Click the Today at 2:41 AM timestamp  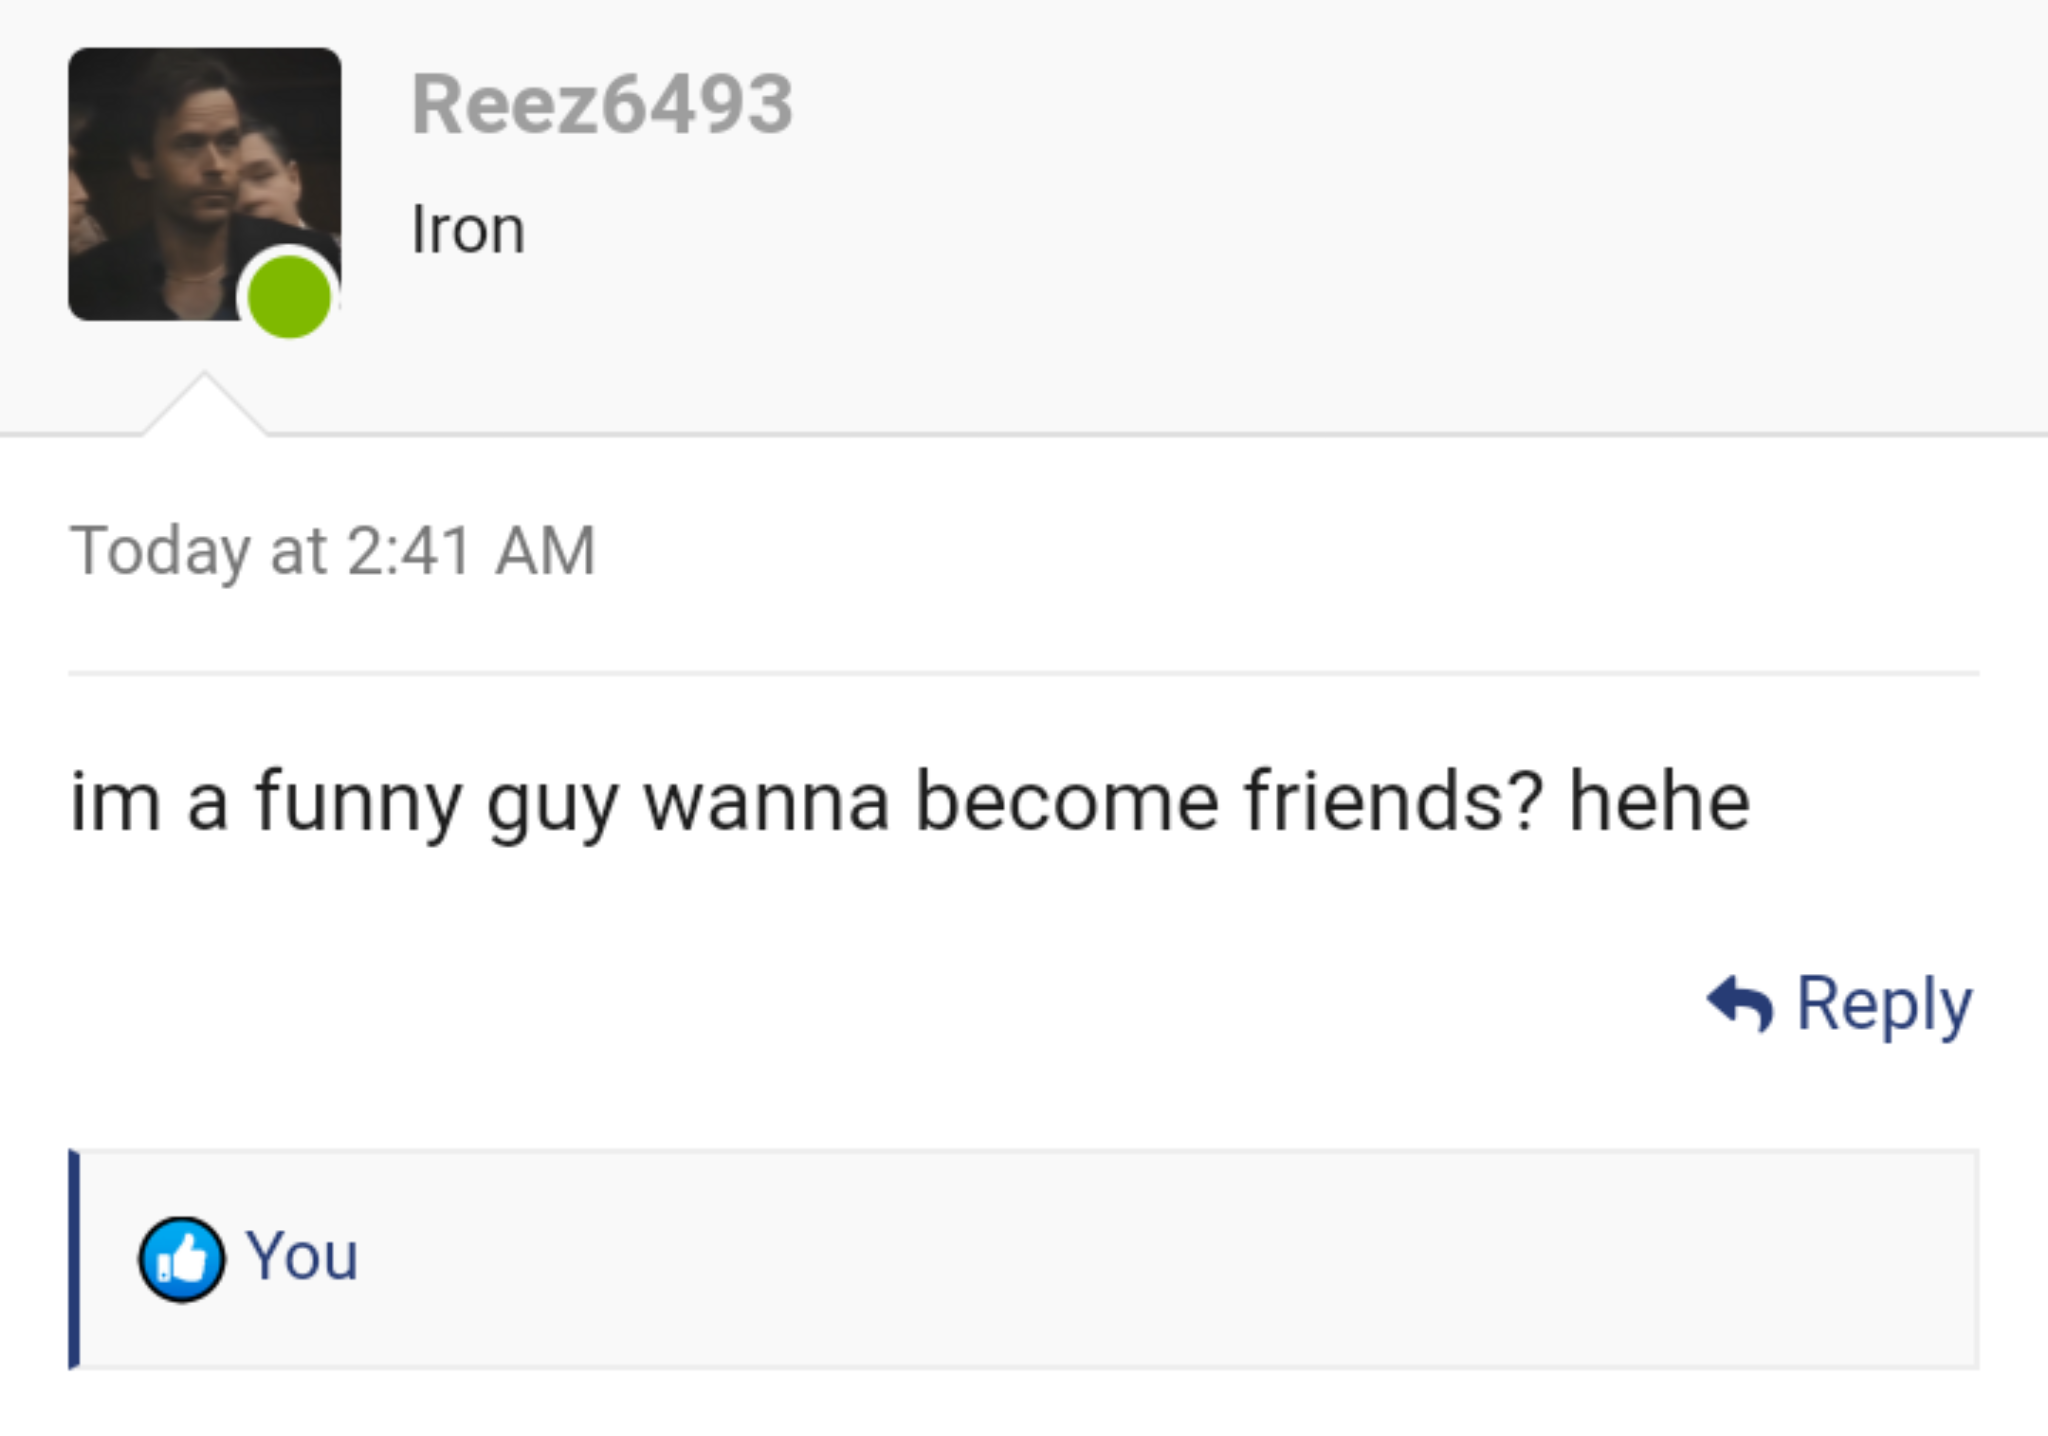click(x=332, y=550)
